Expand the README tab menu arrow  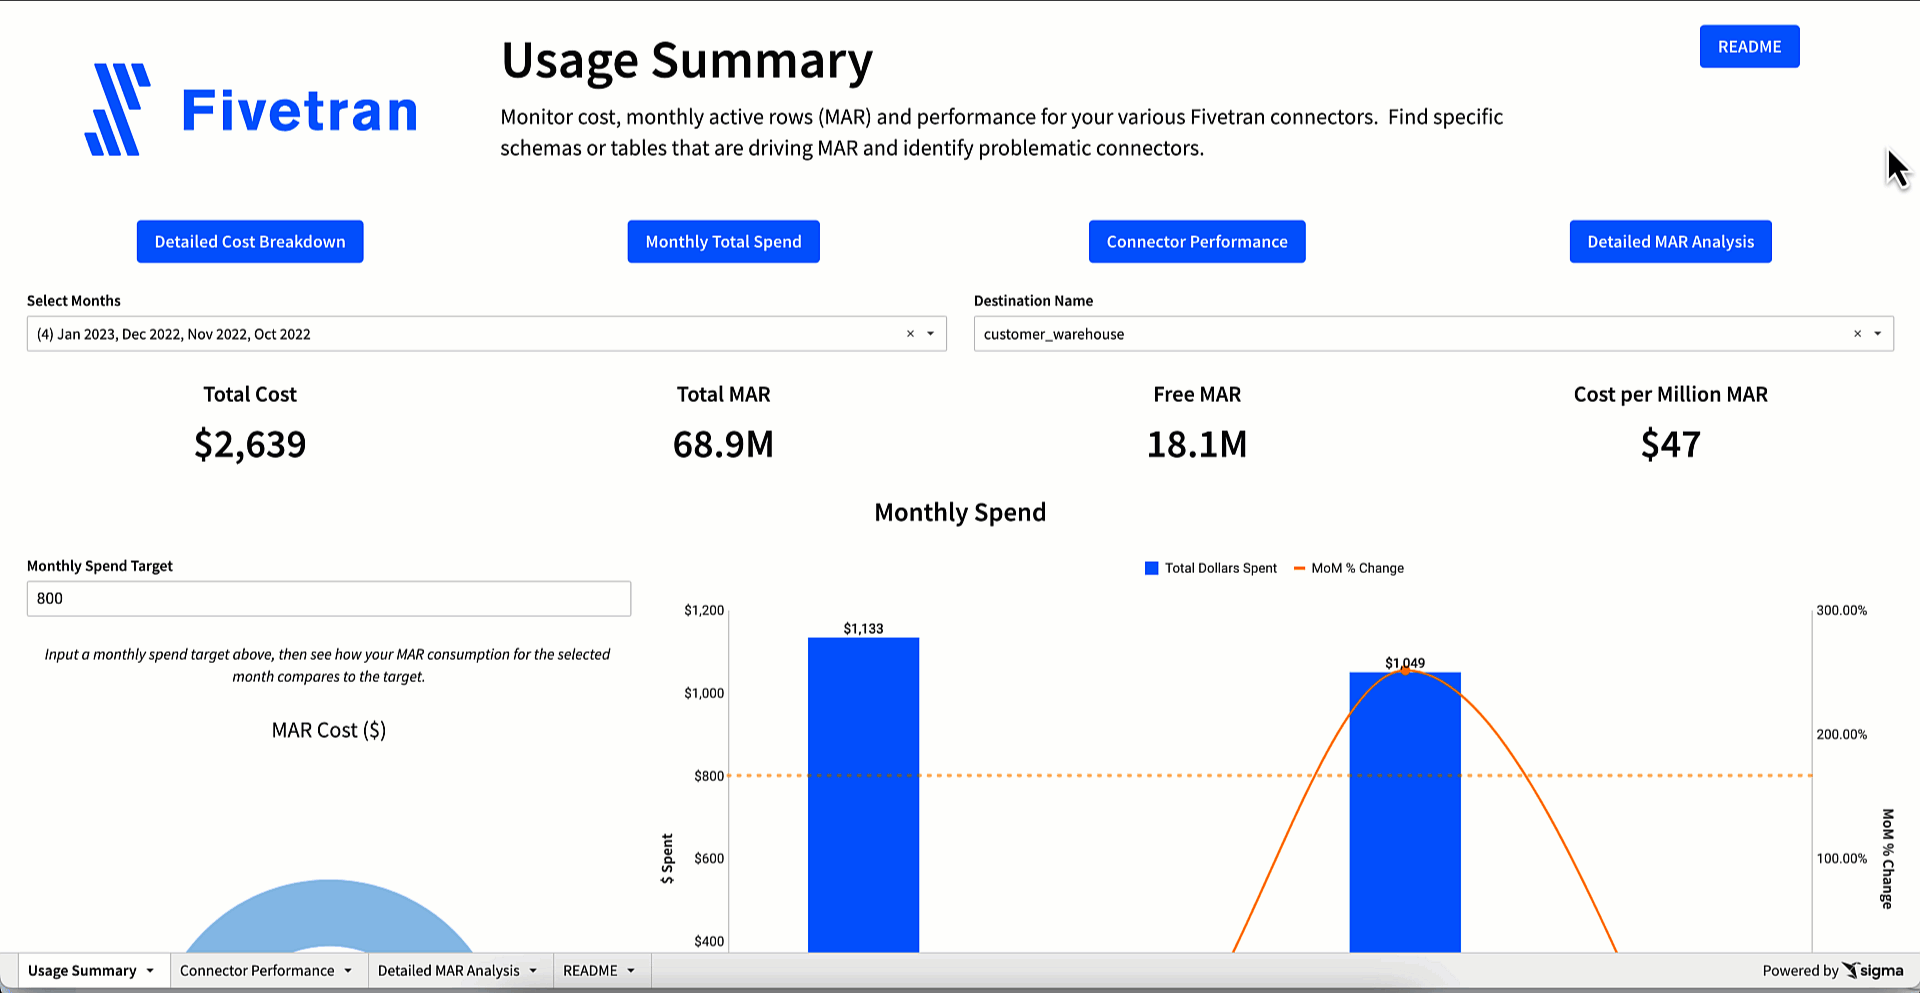tap(631, 971)
